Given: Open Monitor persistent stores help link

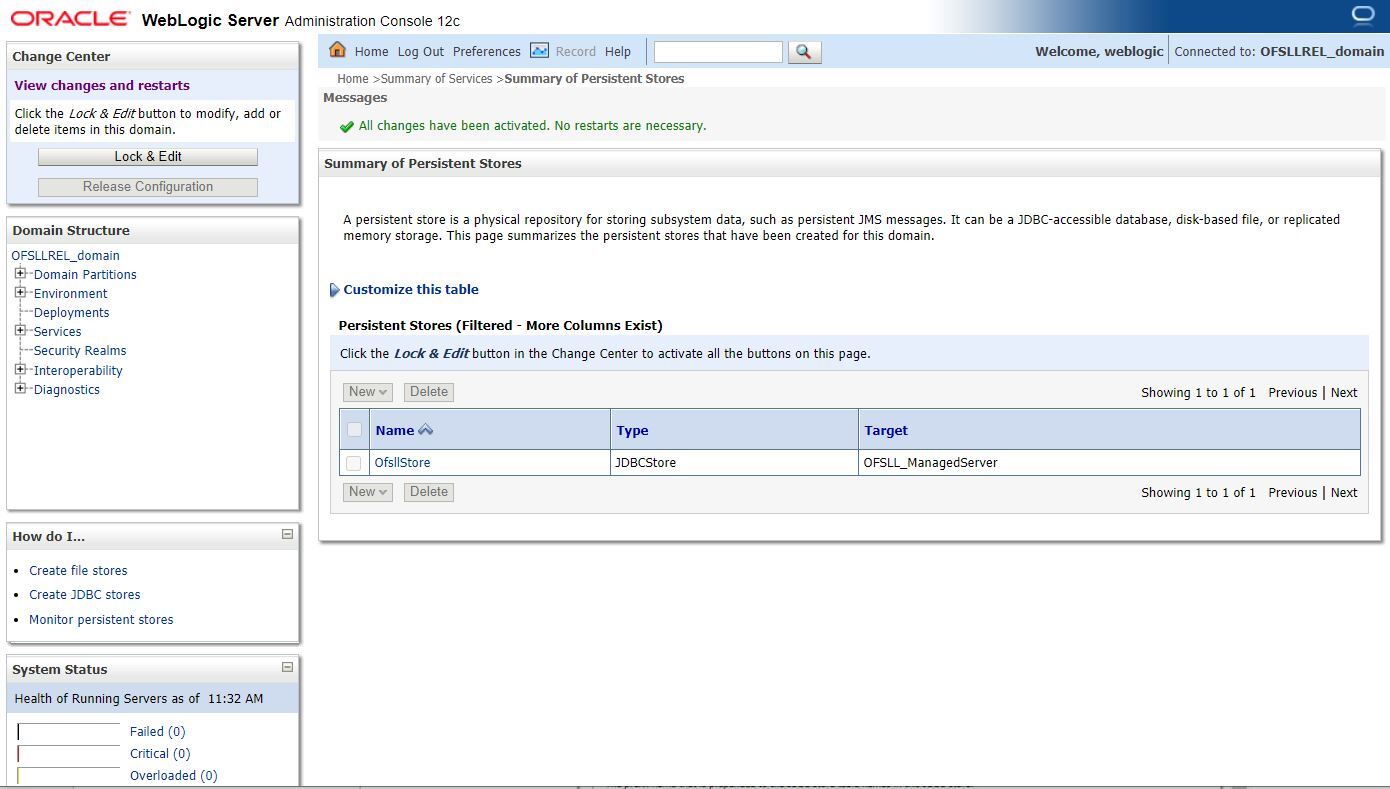Looking at the screenshot, I should pos(101,620).
